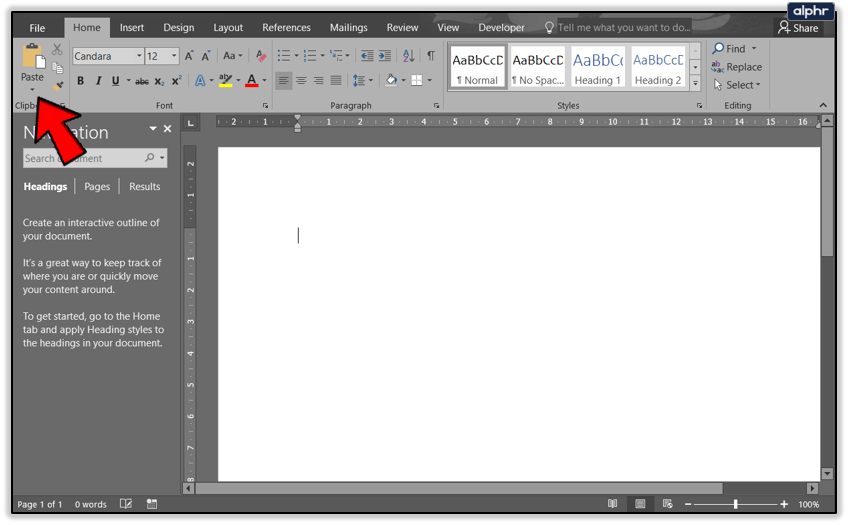Screen dimensions: 848x525
Task: Toggle italic formatting
Action: pyautogui.click(x=98, y=81)
